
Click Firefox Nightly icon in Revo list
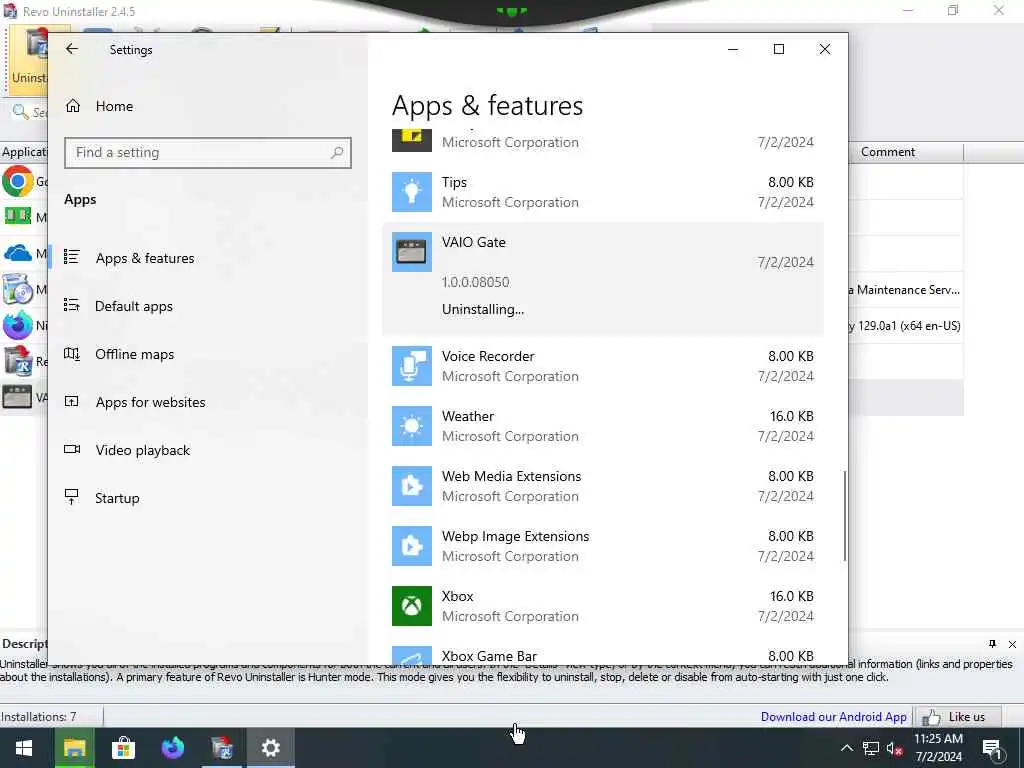[18, 325]
